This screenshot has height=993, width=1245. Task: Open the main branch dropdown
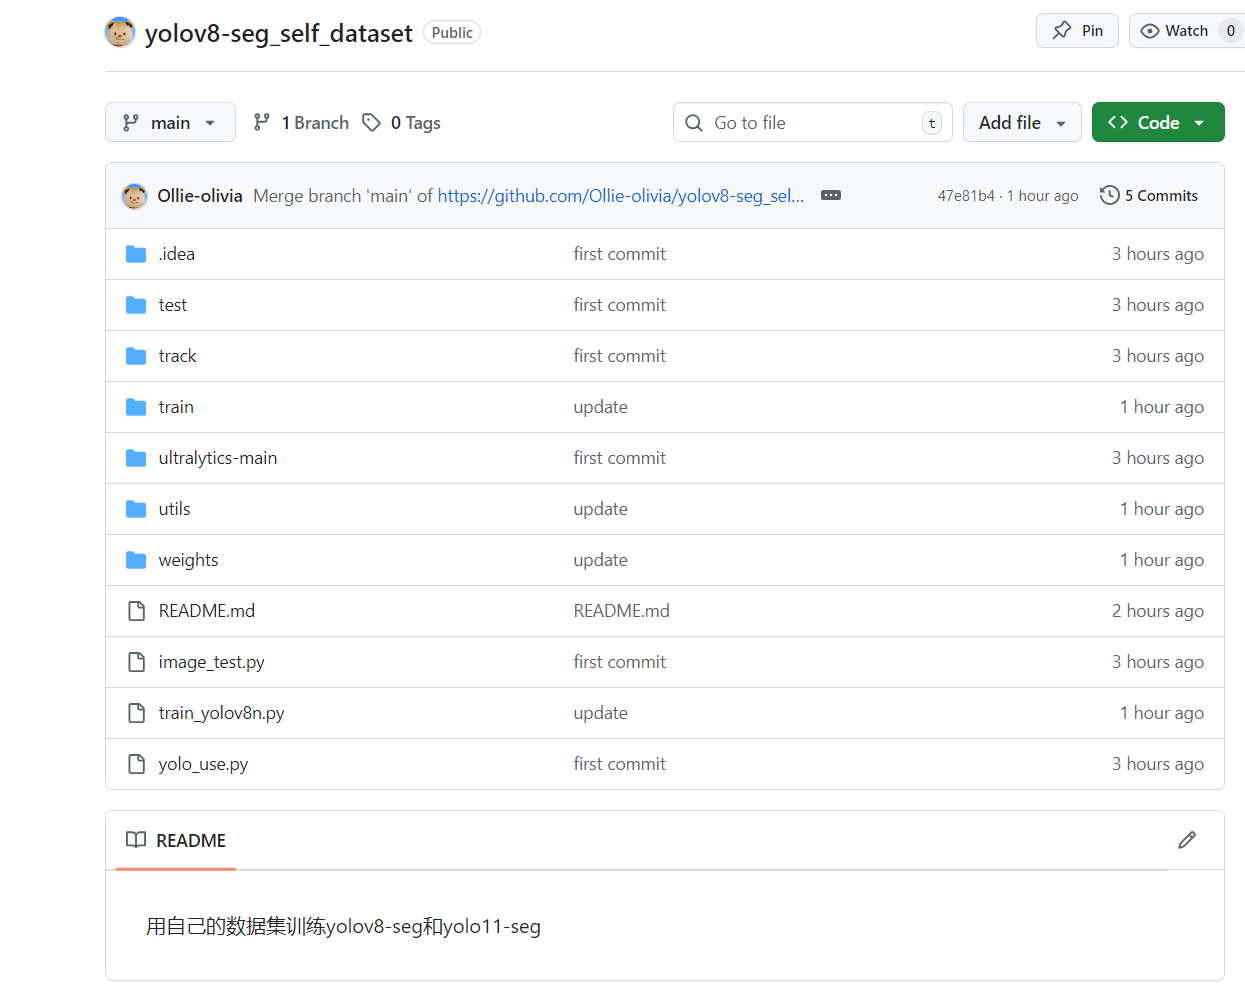tap(170, 122)
